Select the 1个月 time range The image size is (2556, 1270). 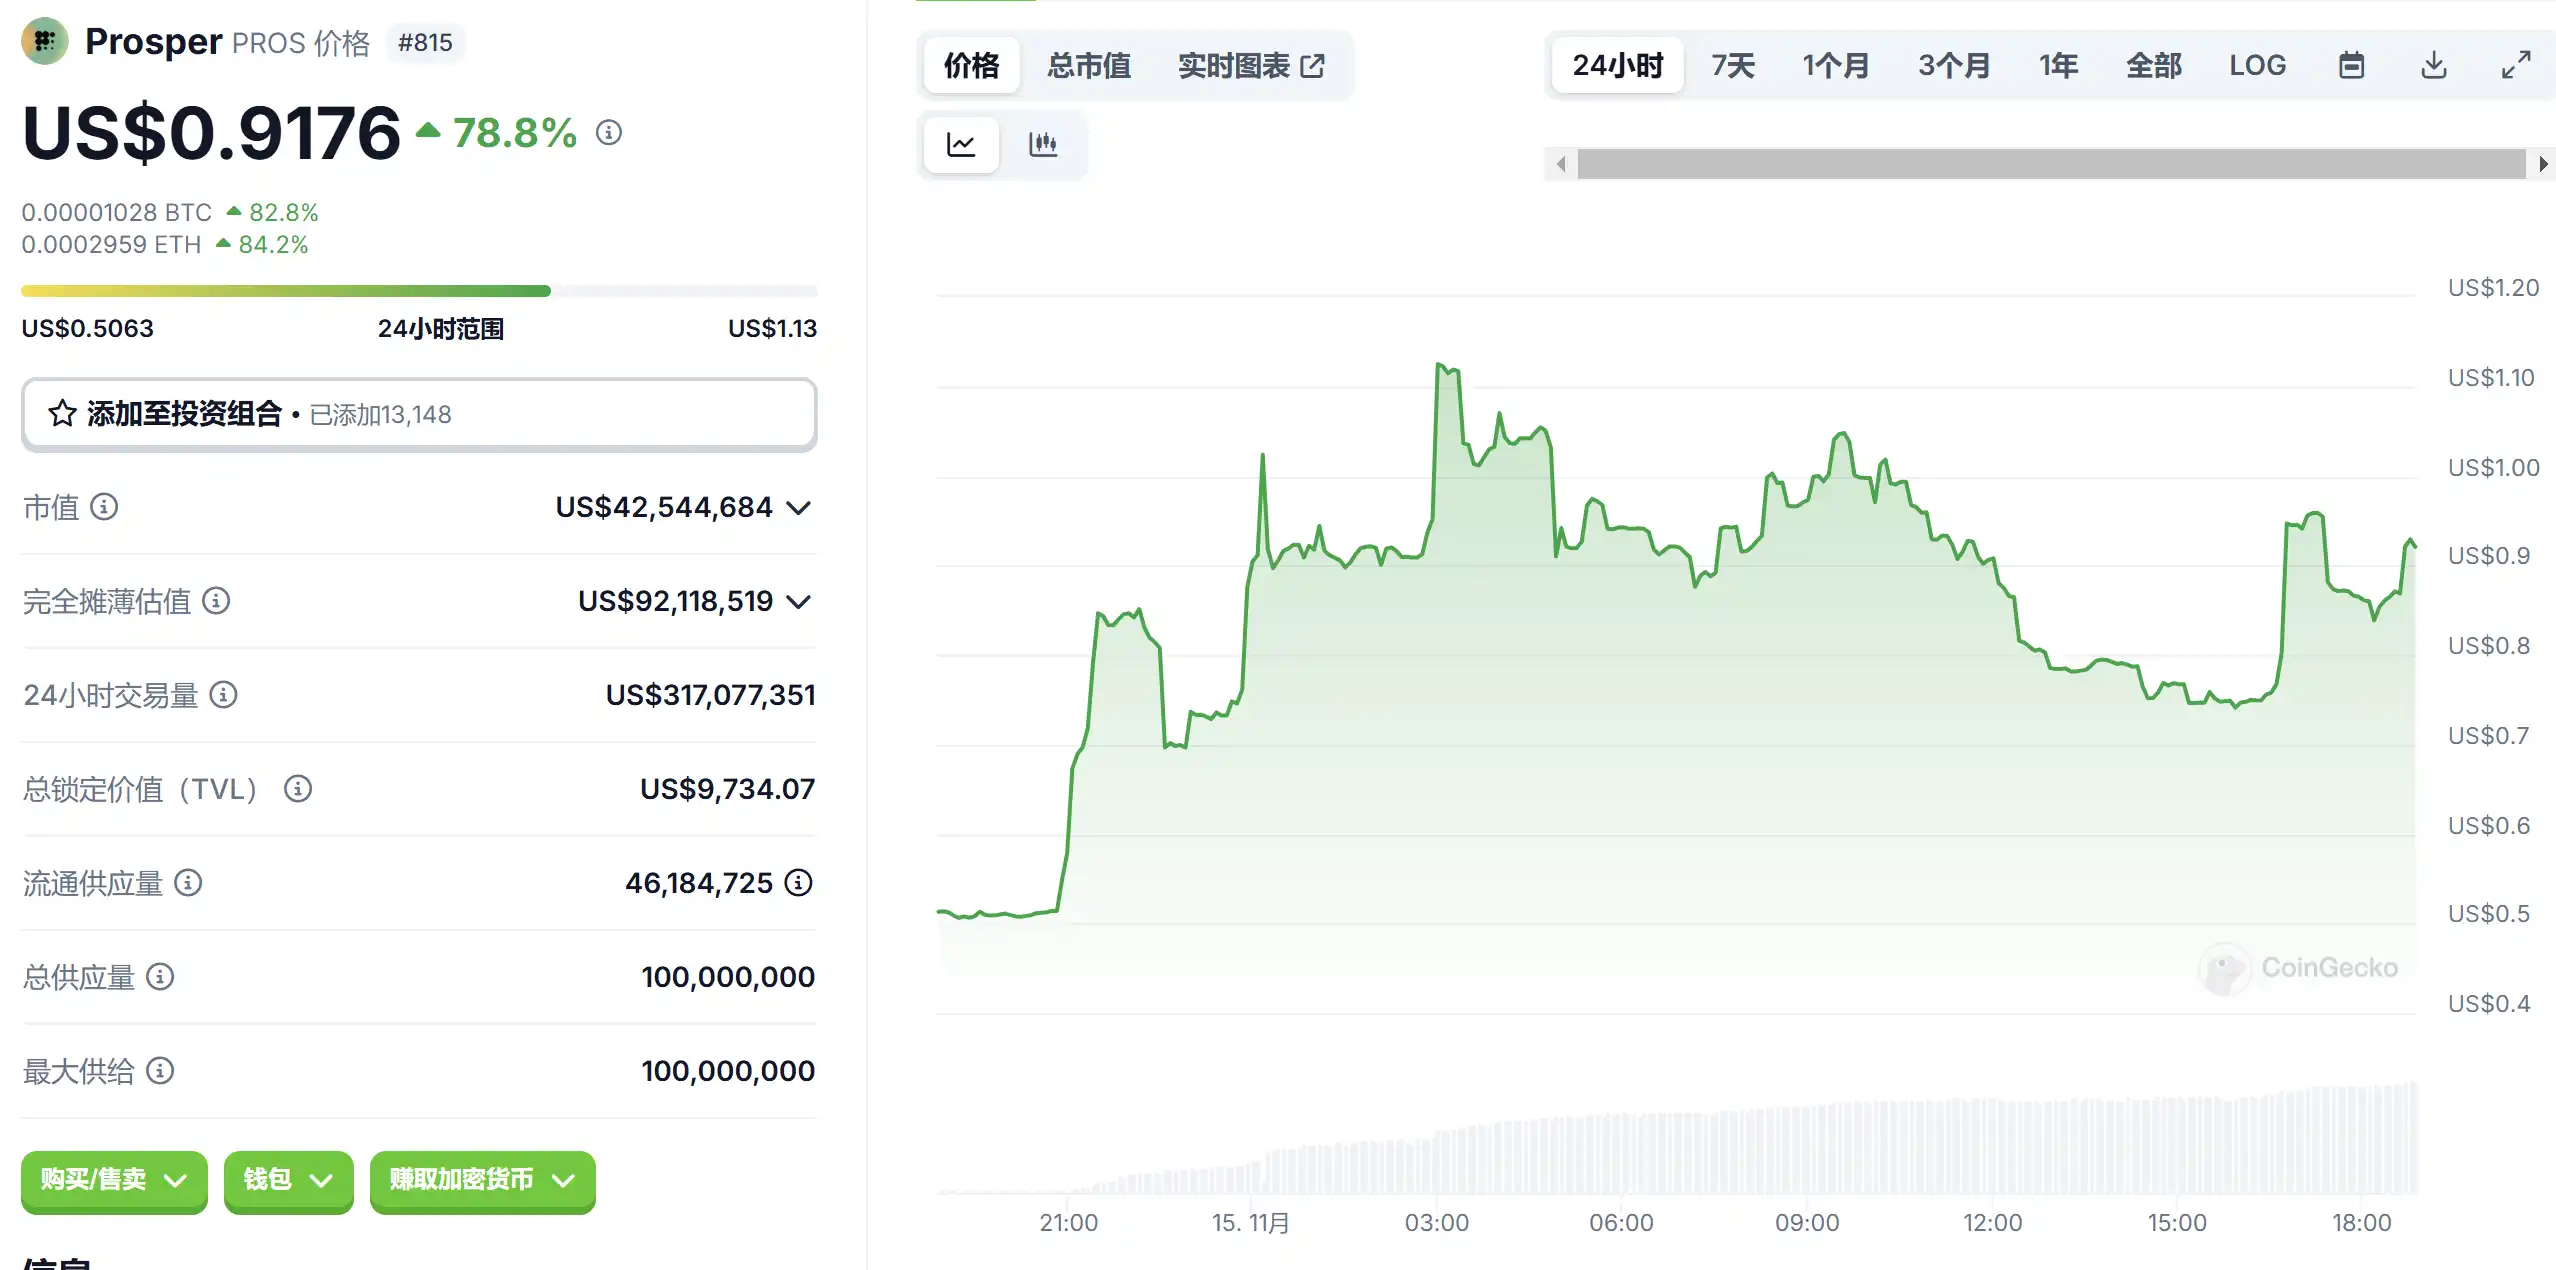(1835, 66)
